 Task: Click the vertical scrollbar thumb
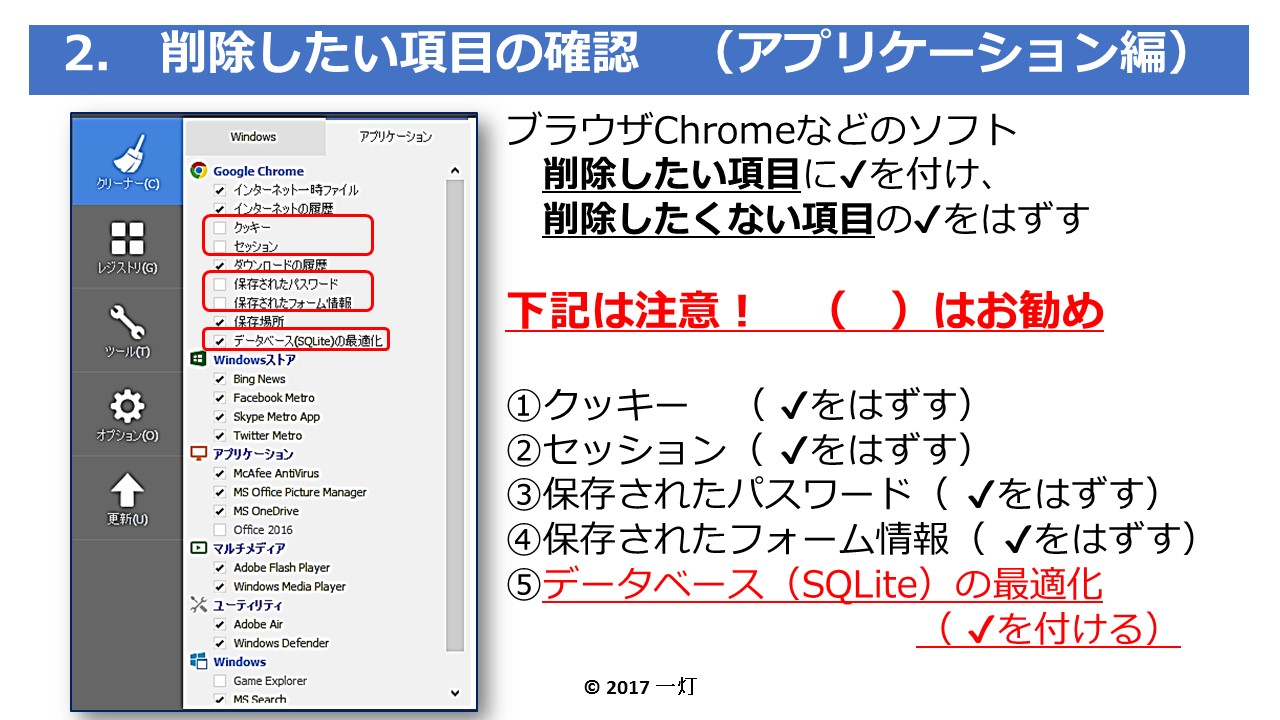pyautogui.click(x=455, y=415)
